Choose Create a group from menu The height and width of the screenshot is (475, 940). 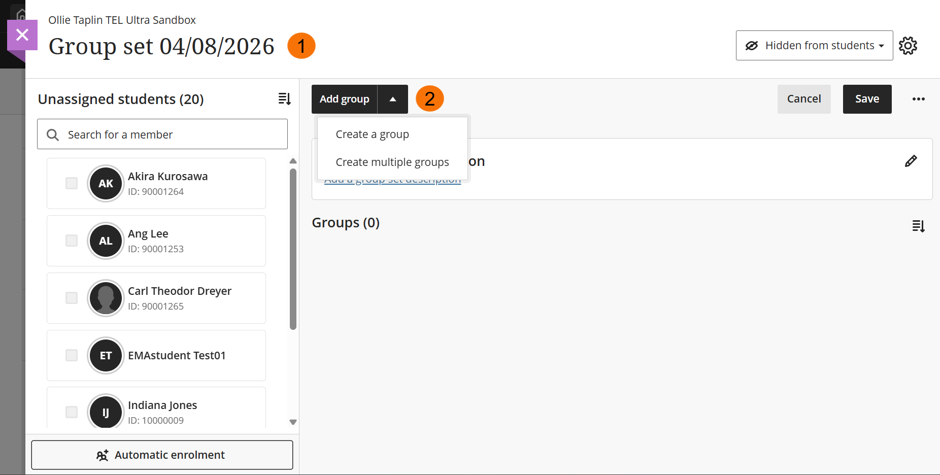pos(372,134)
